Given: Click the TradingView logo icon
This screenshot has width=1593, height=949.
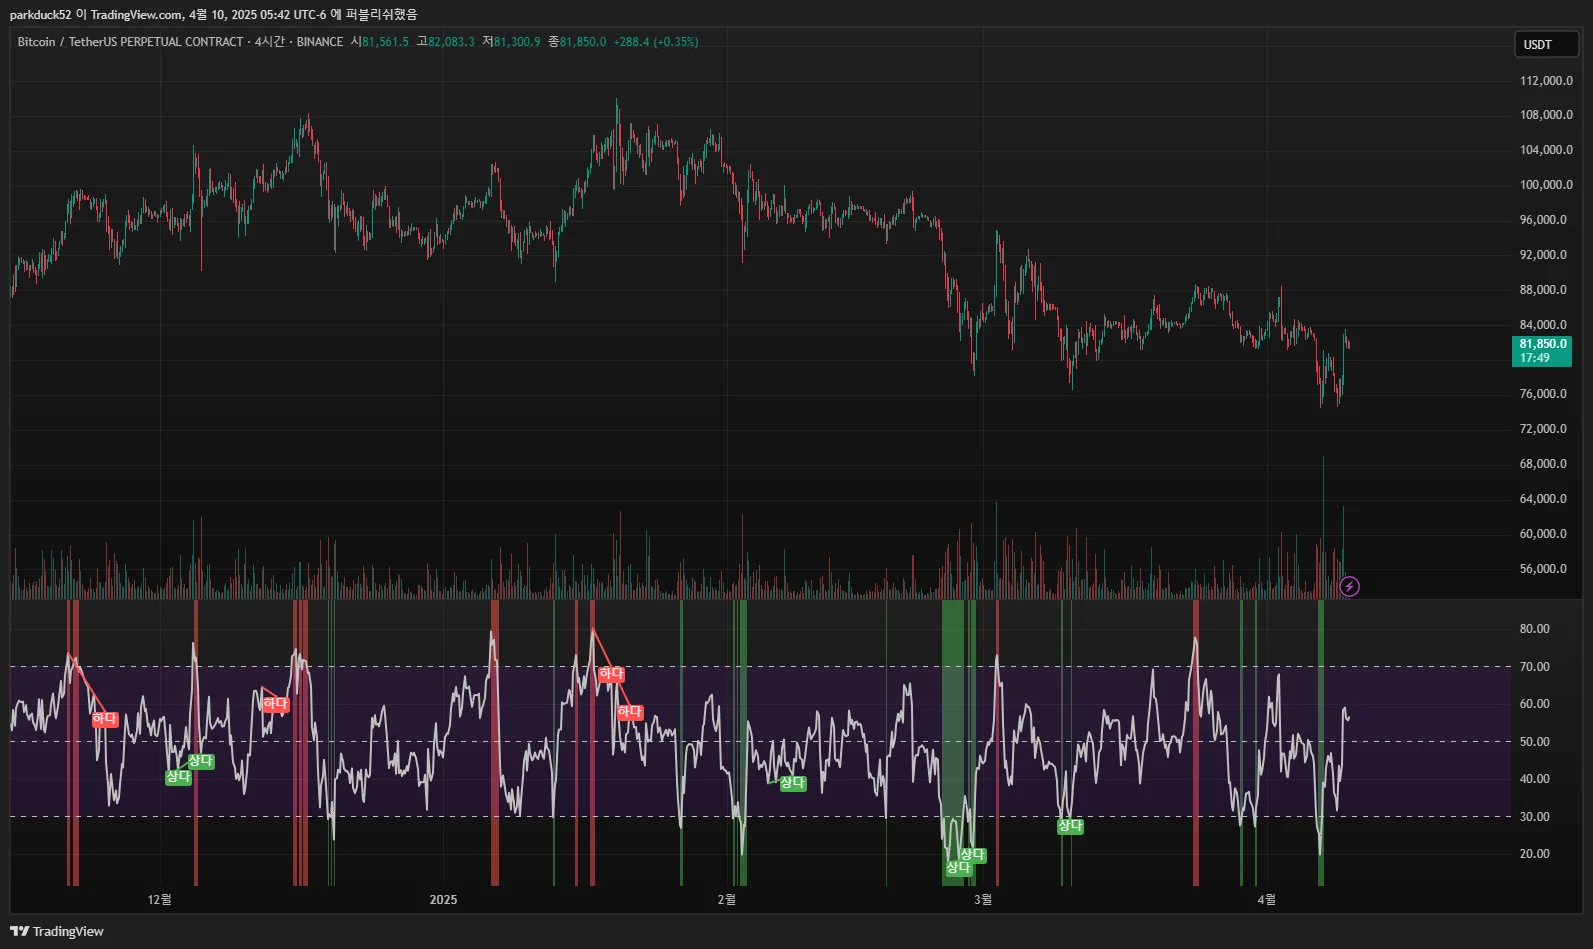Looking at the screenshot, I should point(19,931).
